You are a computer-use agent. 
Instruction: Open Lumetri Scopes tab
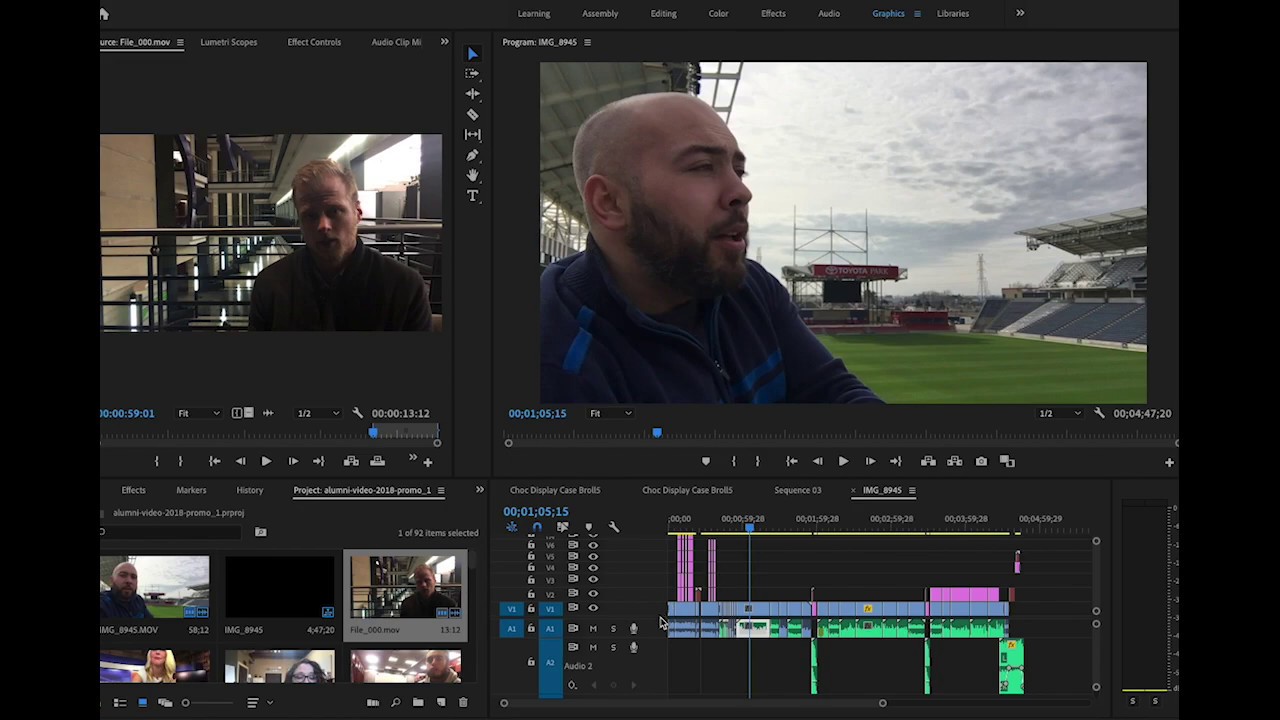229,42
